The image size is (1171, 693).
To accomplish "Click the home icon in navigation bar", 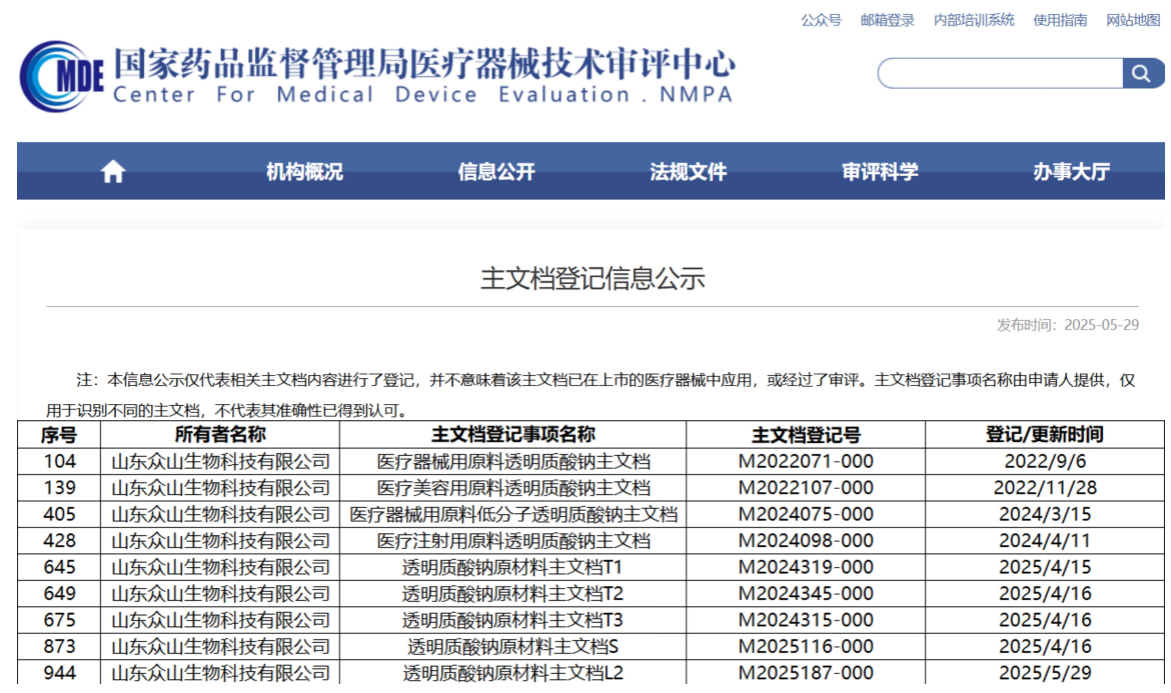I will (x=113, y=172).
